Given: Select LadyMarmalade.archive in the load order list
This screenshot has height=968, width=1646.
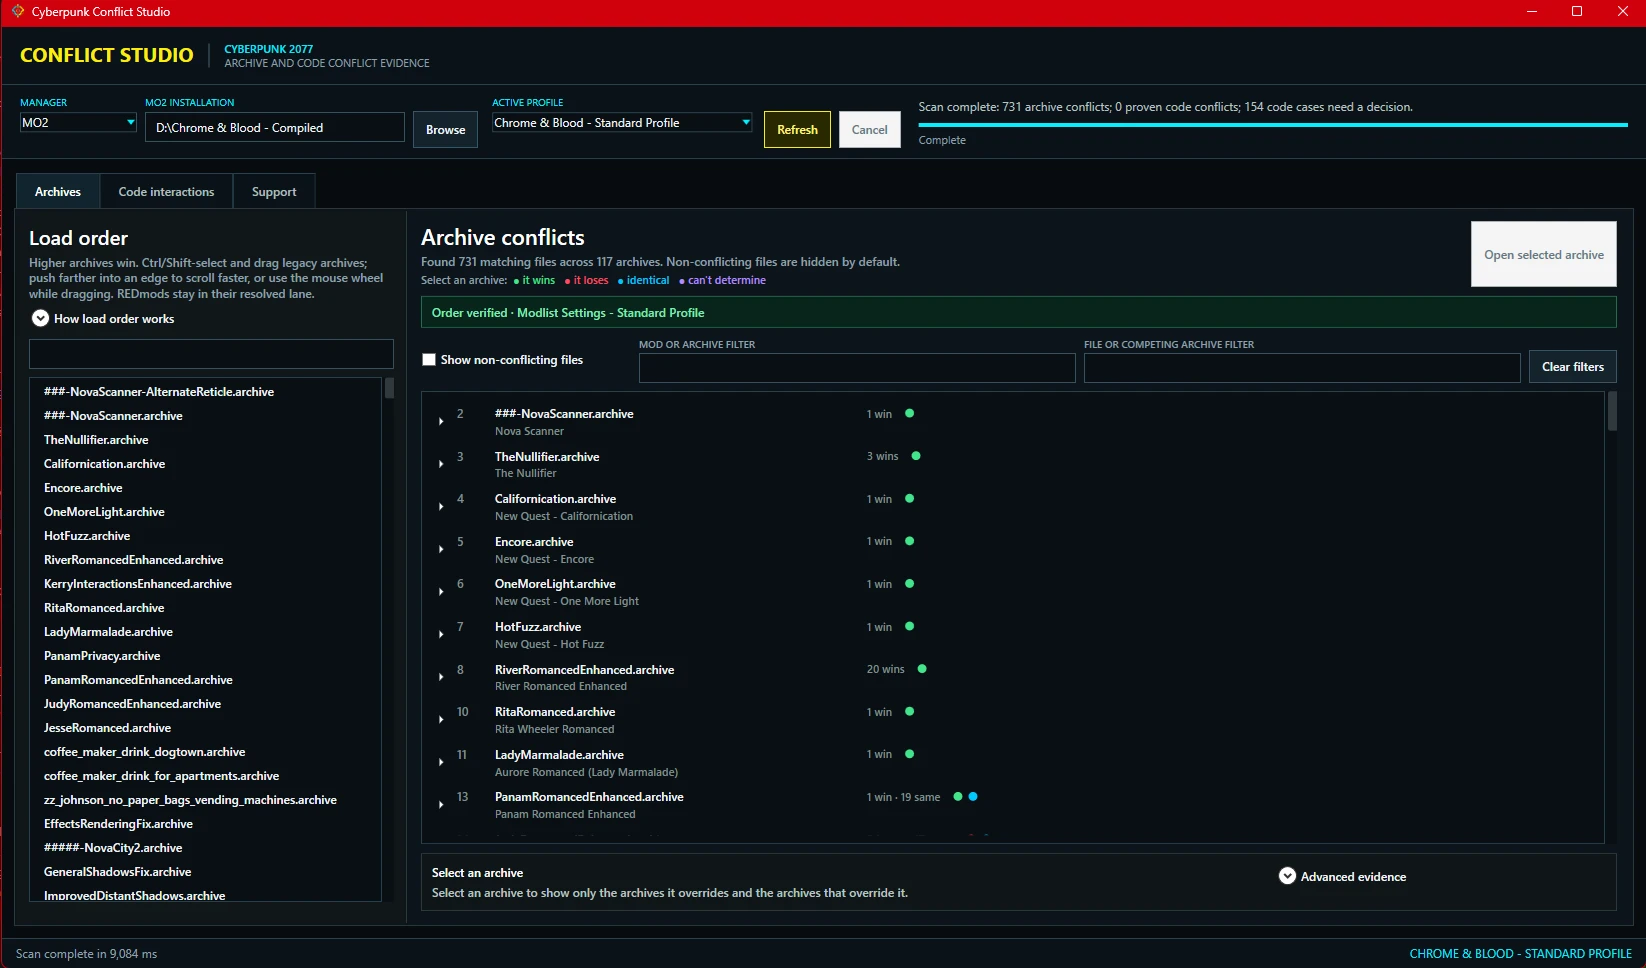Looking at the screenshot, I should tap(206, 632).
